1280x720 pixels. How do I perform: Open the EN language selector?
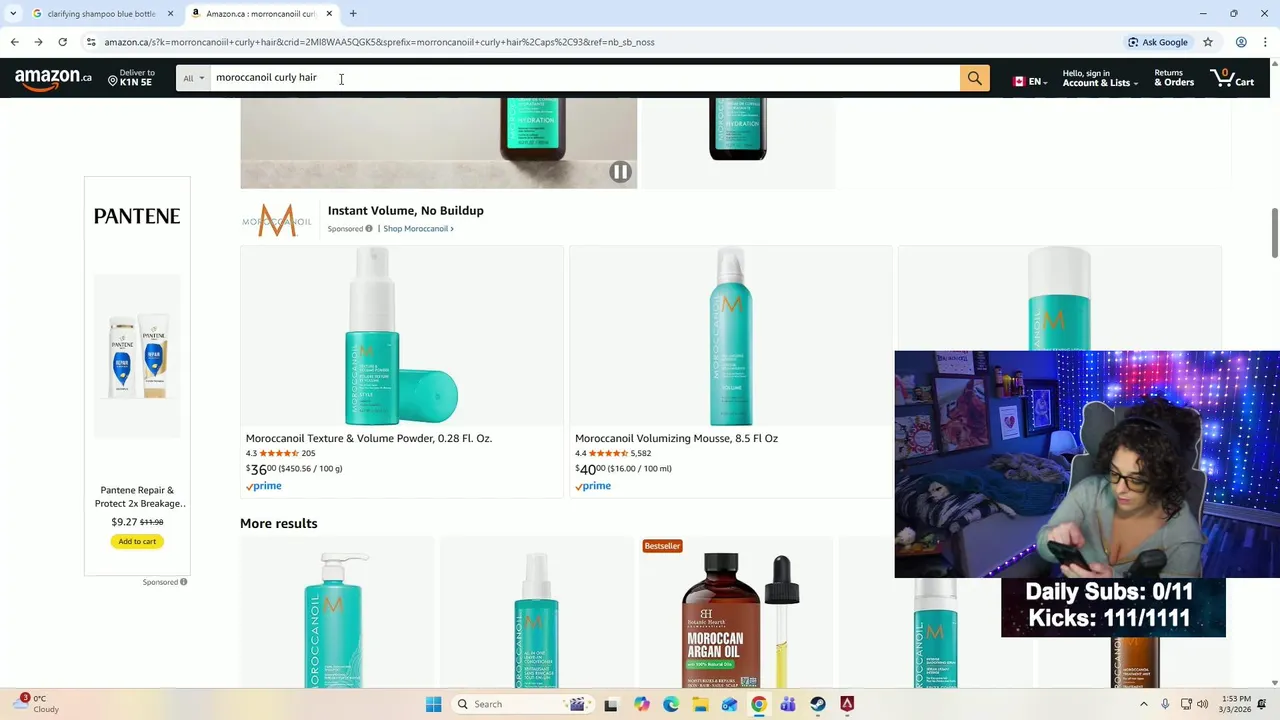tap(1029, 81)
